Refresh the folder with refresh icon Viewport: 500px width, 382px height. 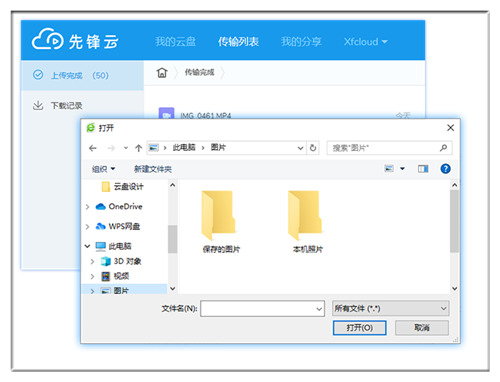313,148
